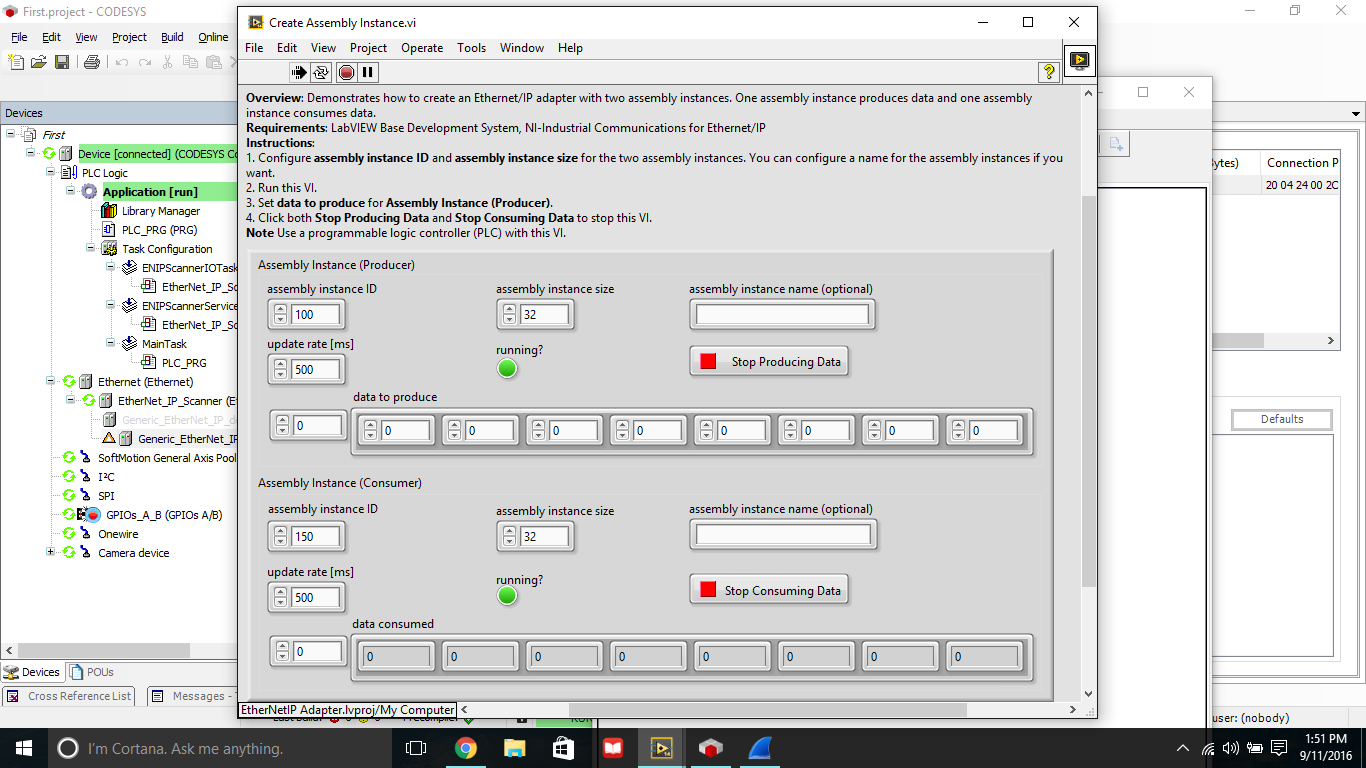1366x768 pixels.
Task: Click the Undo icon in CODESYS toolbar
Action: (122, 62)
